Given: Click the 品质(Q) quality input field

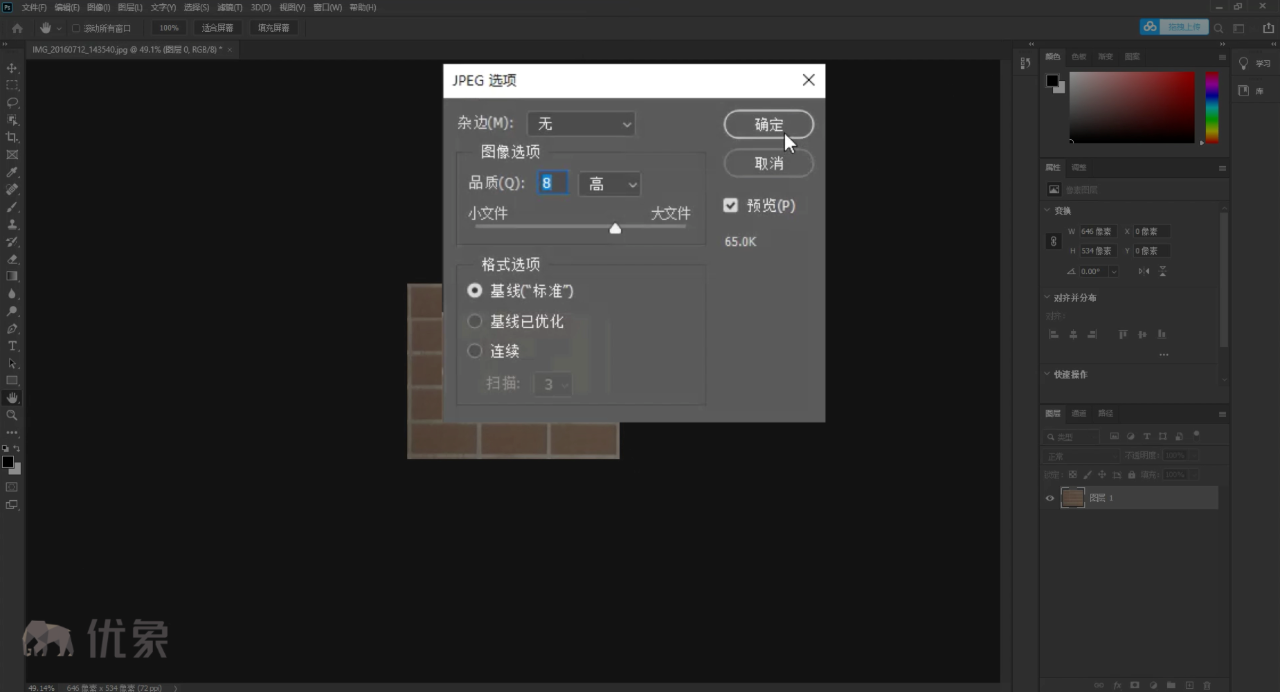Looking at the screenshot, I should click(552, 184).
